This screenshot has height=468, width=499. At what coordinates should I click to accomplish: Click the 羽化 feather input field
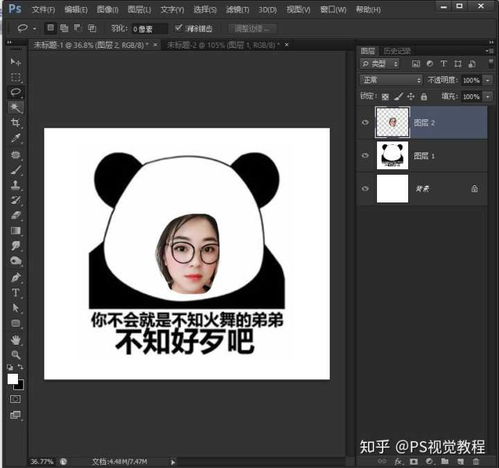coord(149,29)
